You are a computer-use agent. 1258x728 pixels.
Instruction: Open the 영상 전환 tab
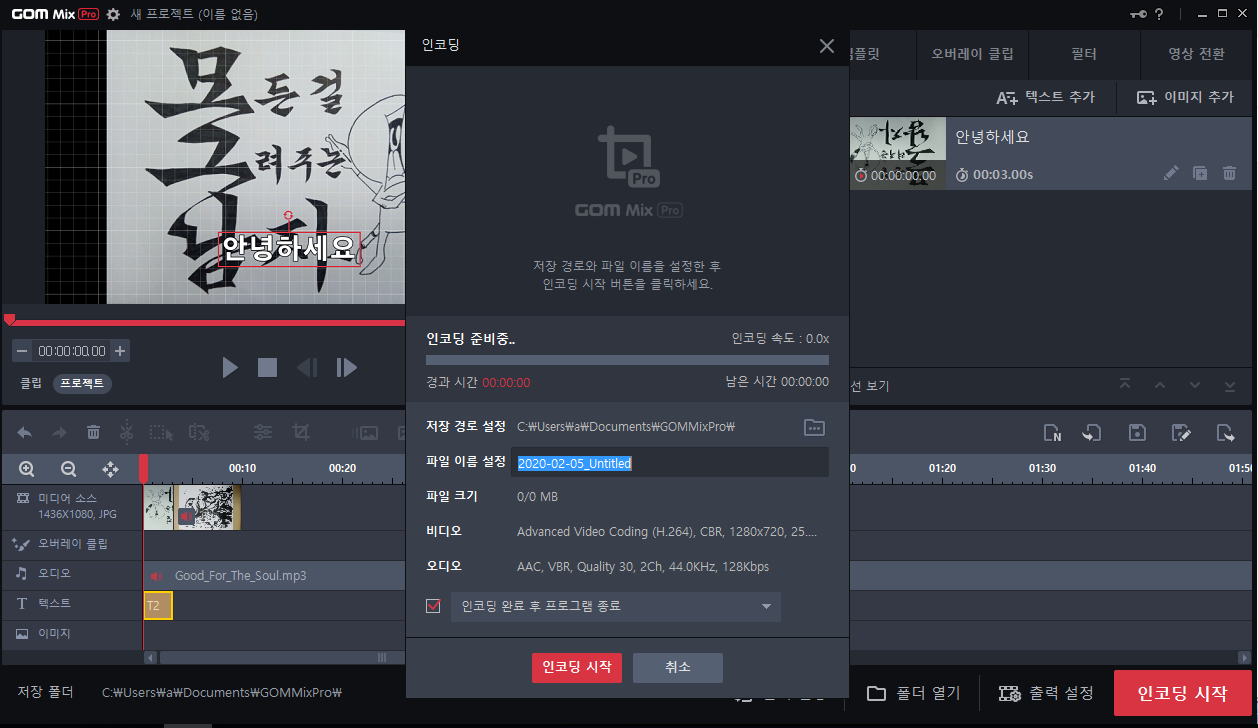tap(1196, 54)
